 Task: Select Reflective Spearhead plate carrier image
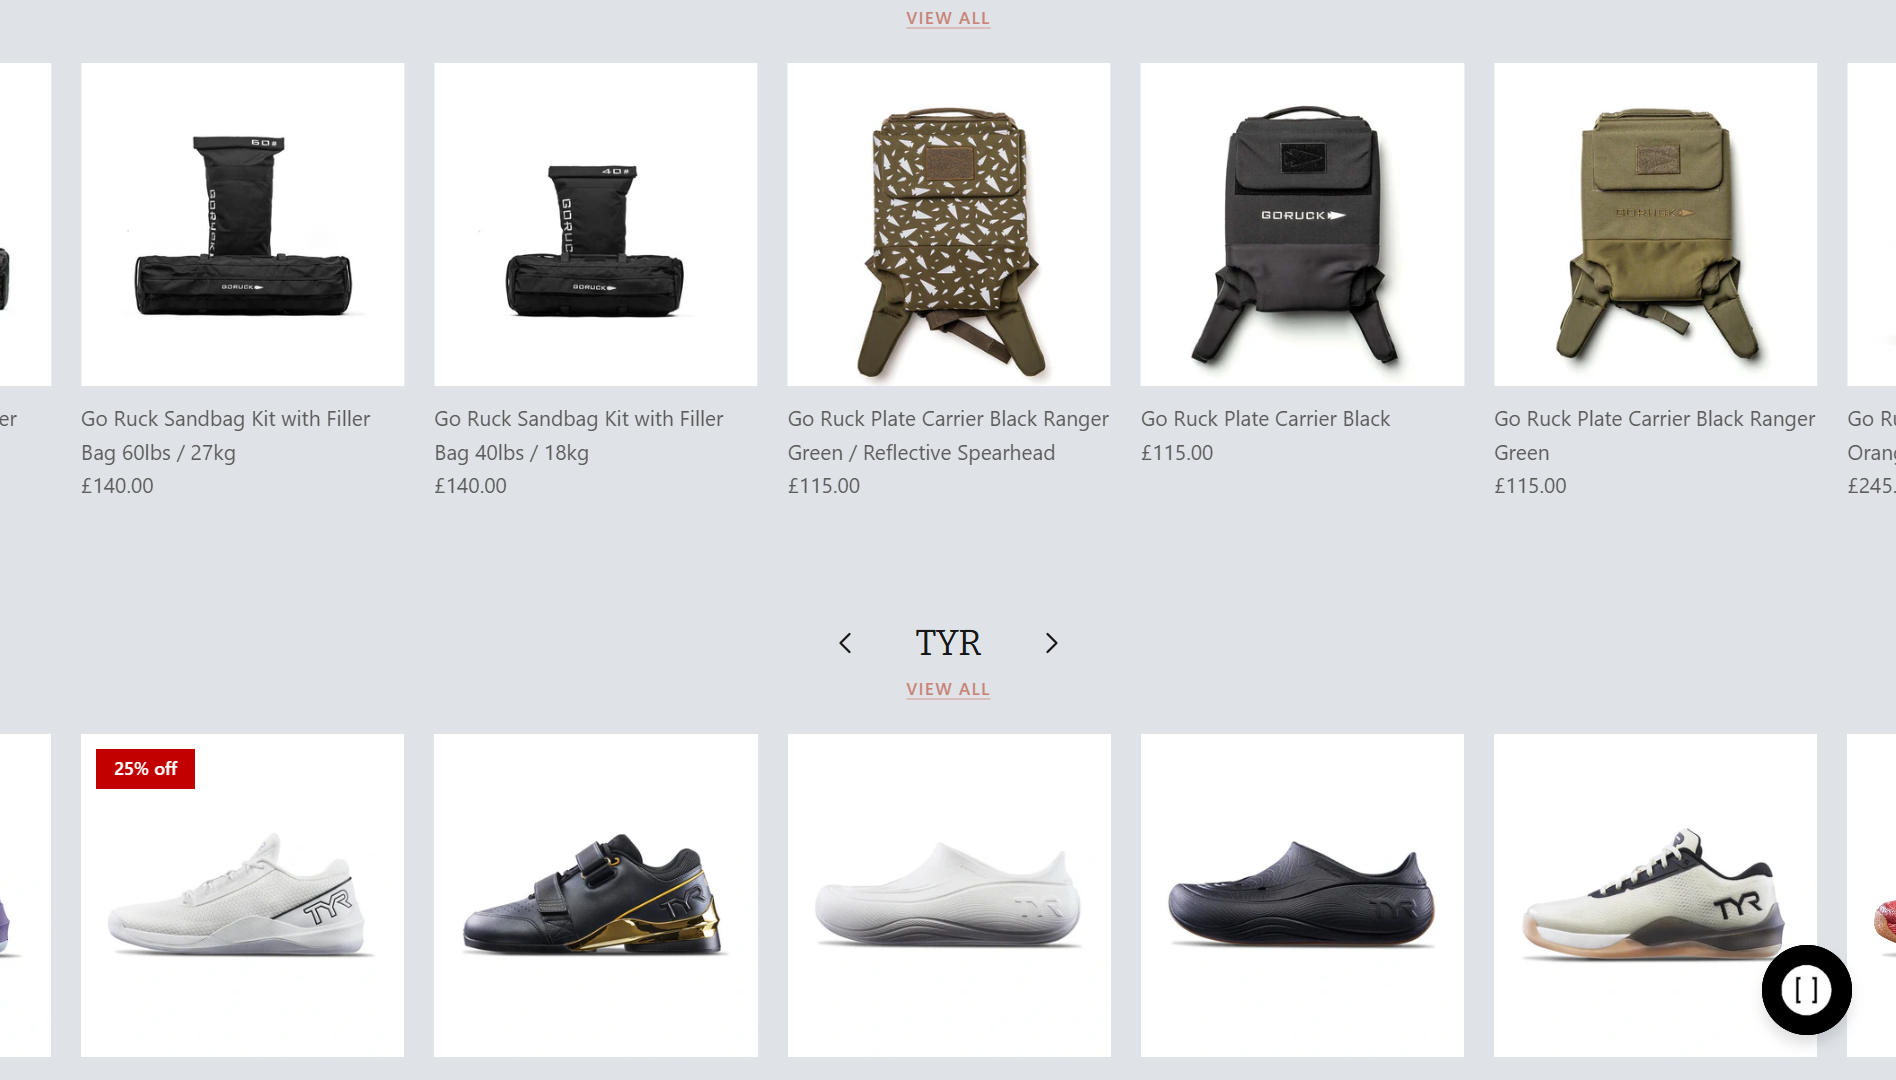click(x=949, y=224)
